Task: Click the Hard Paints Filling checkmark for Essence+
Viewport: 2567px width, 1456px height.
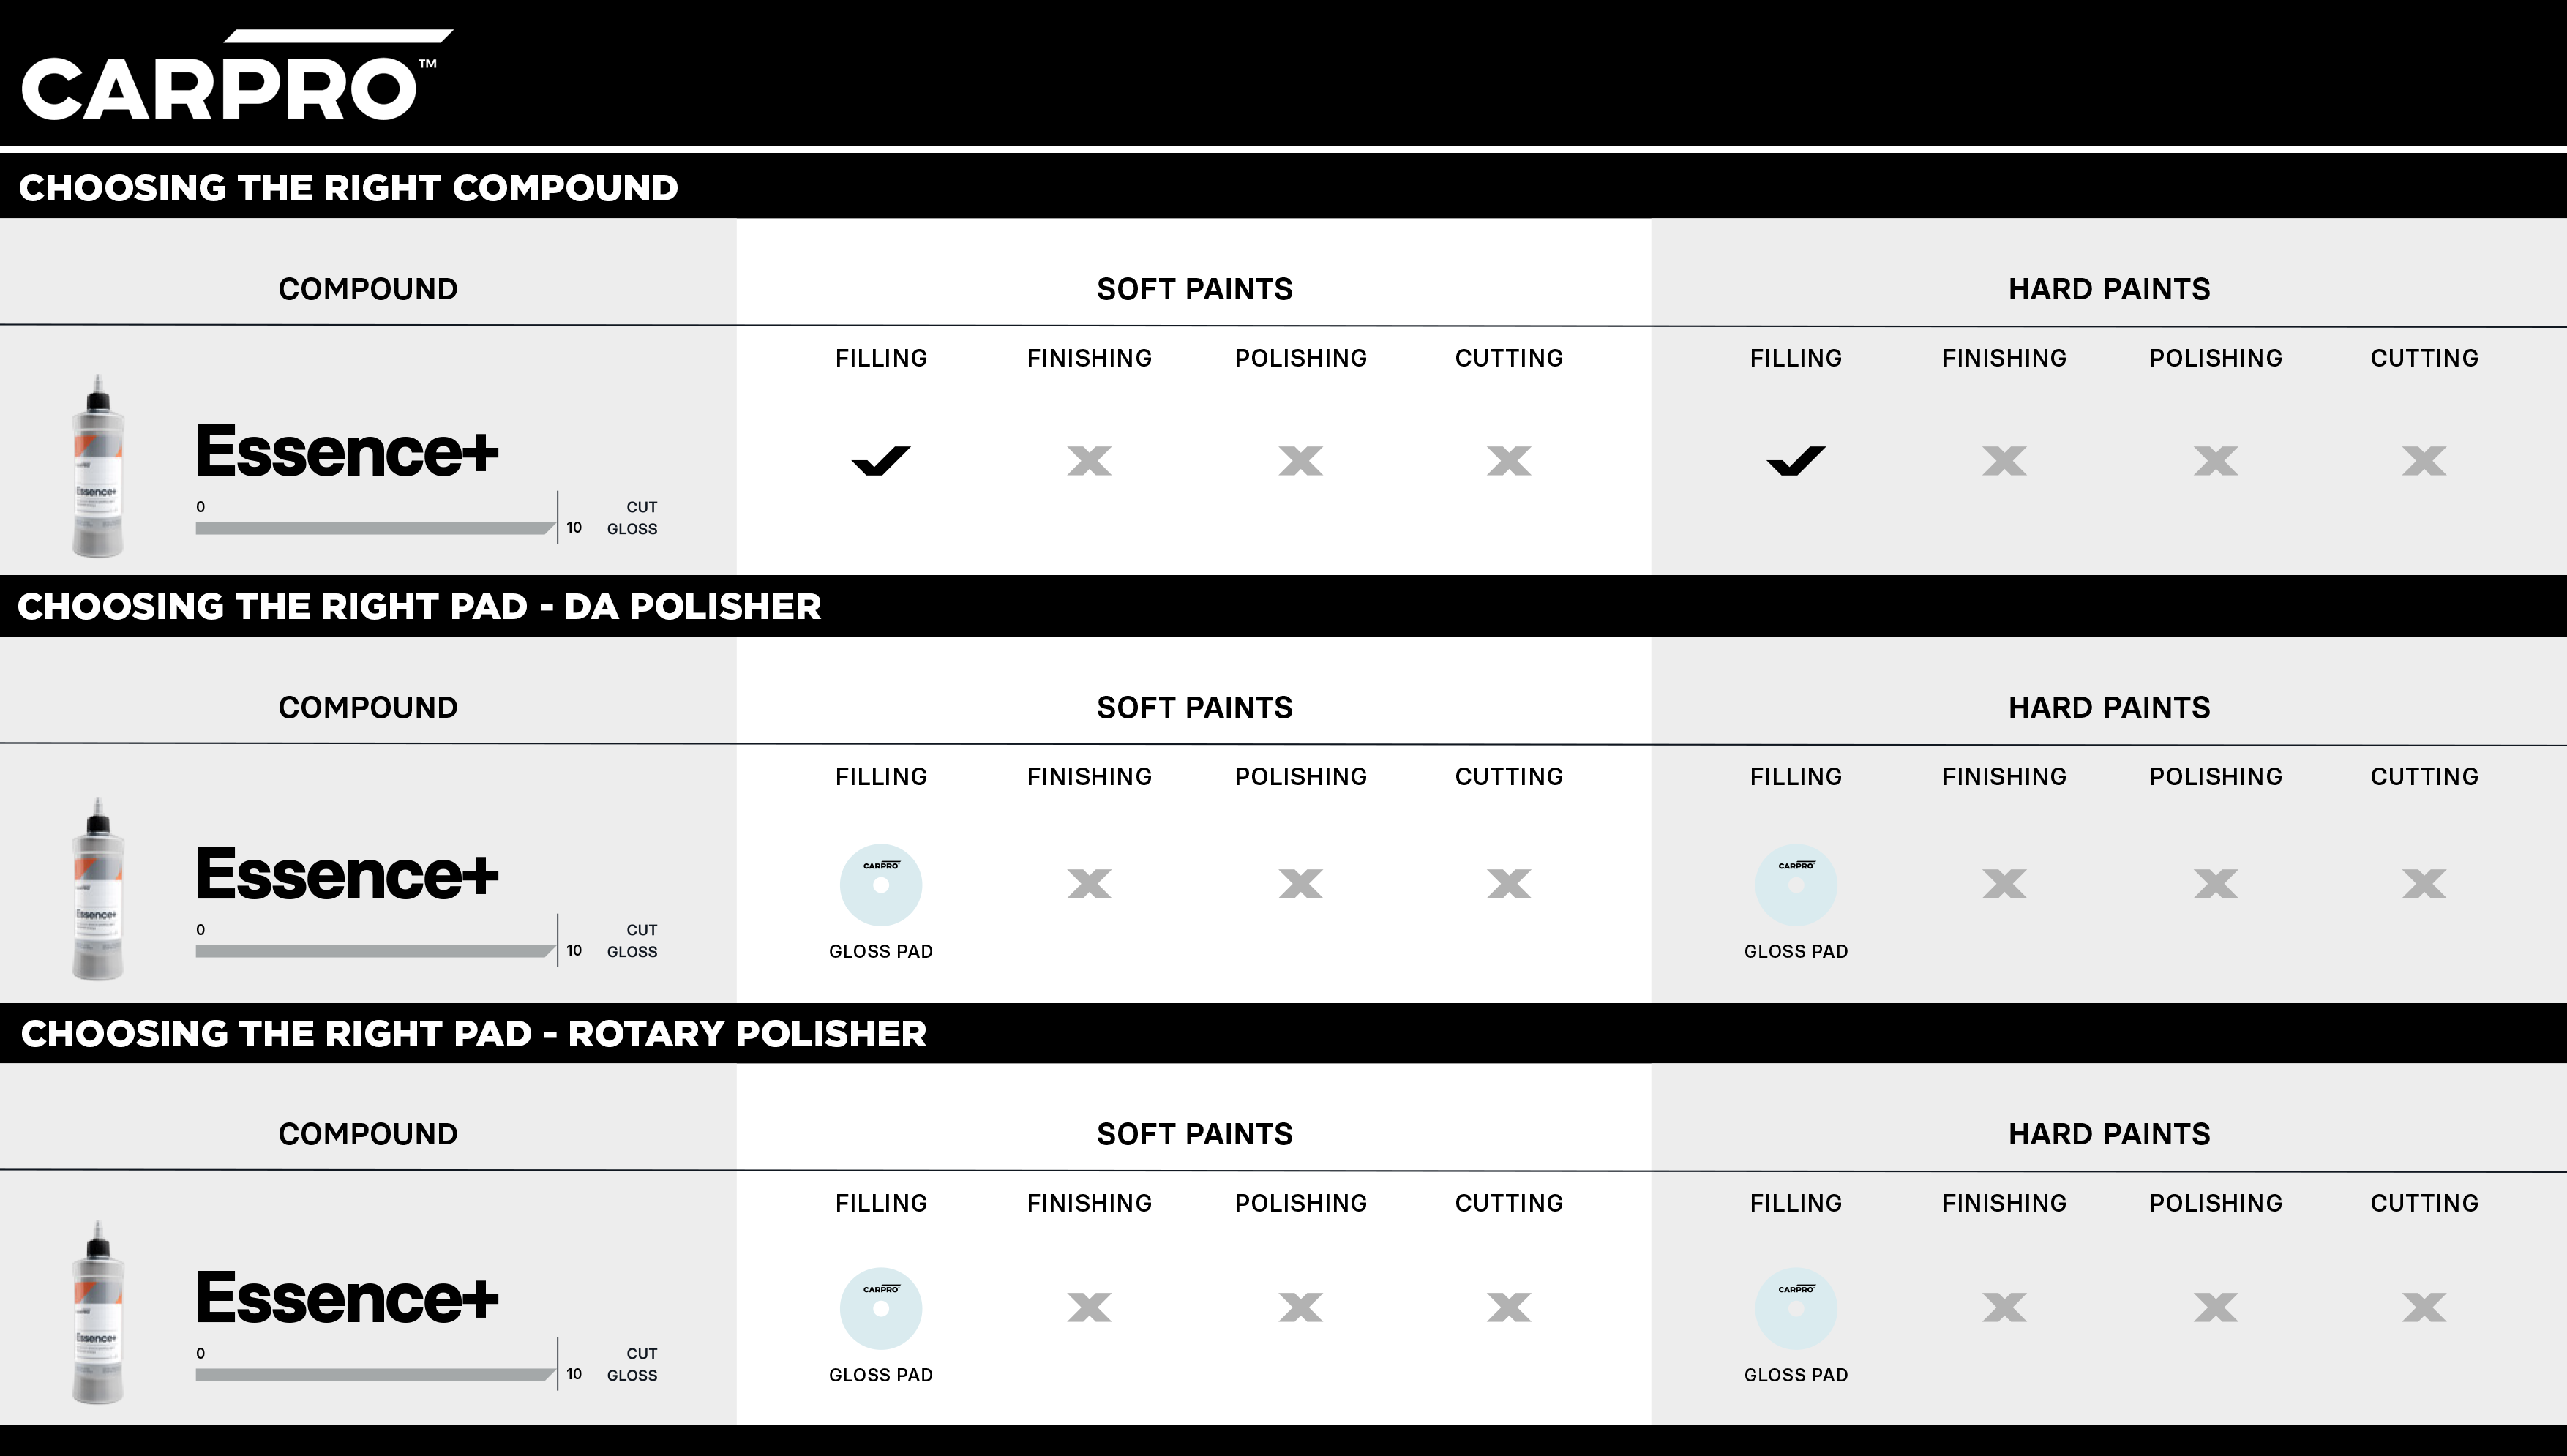Action: pos(1796,461)
